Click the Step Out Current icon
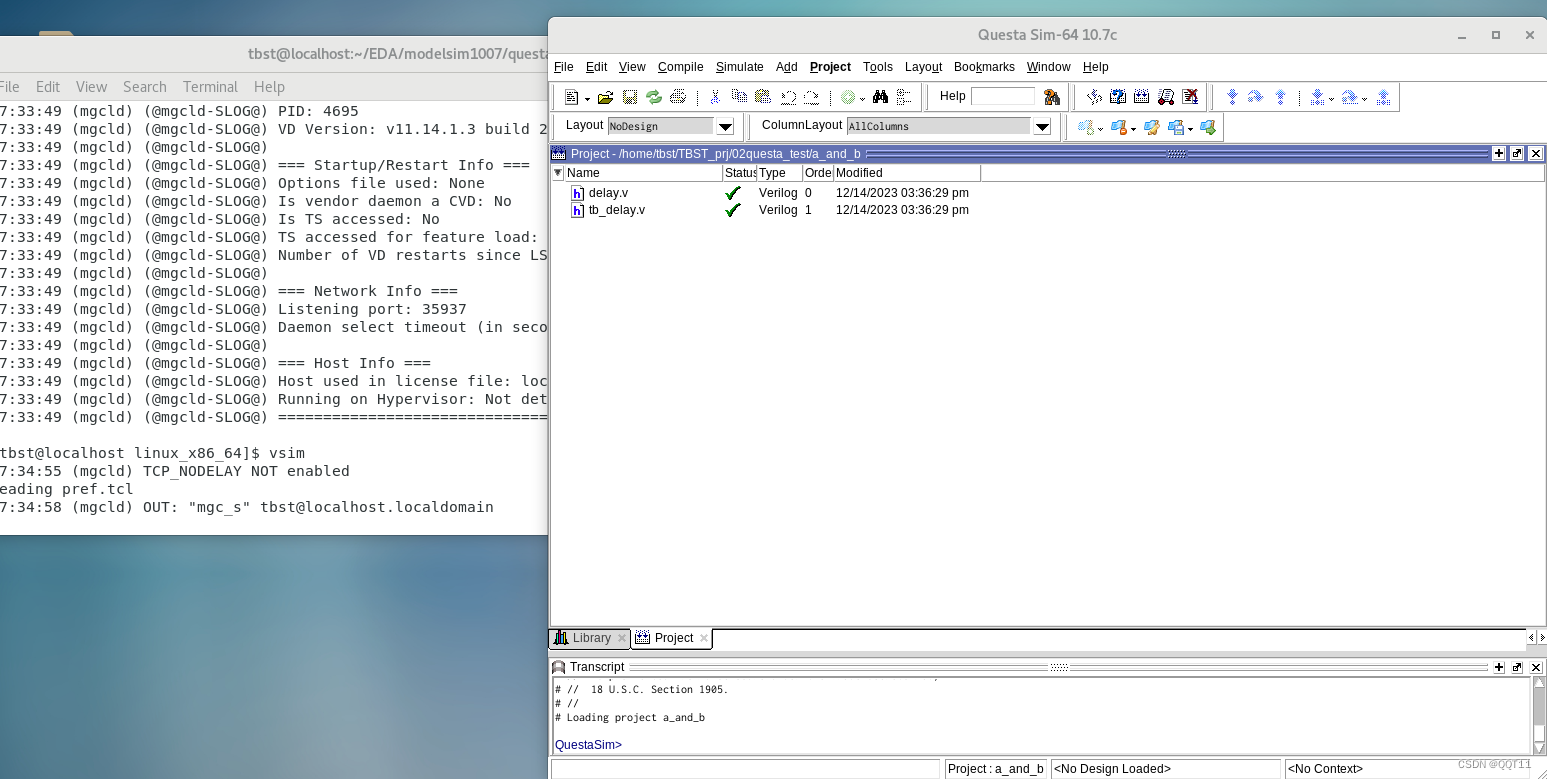The height and width of the screenshot is (779, 1547). [1384, 97]
